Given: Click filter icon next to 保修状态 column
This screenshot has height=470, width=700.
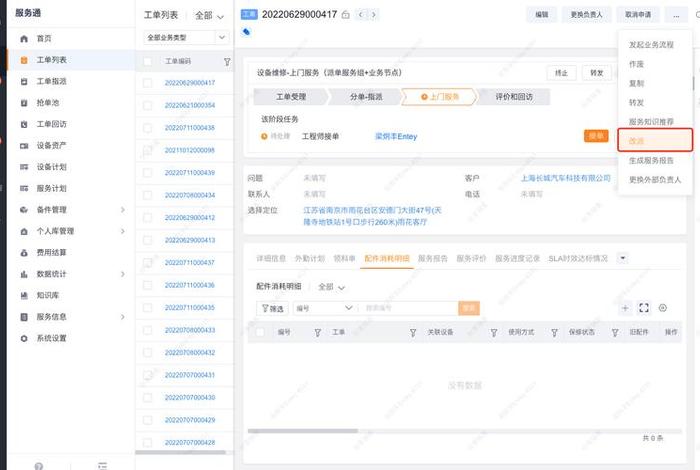Looking at the screenshot, I should 615,333.
